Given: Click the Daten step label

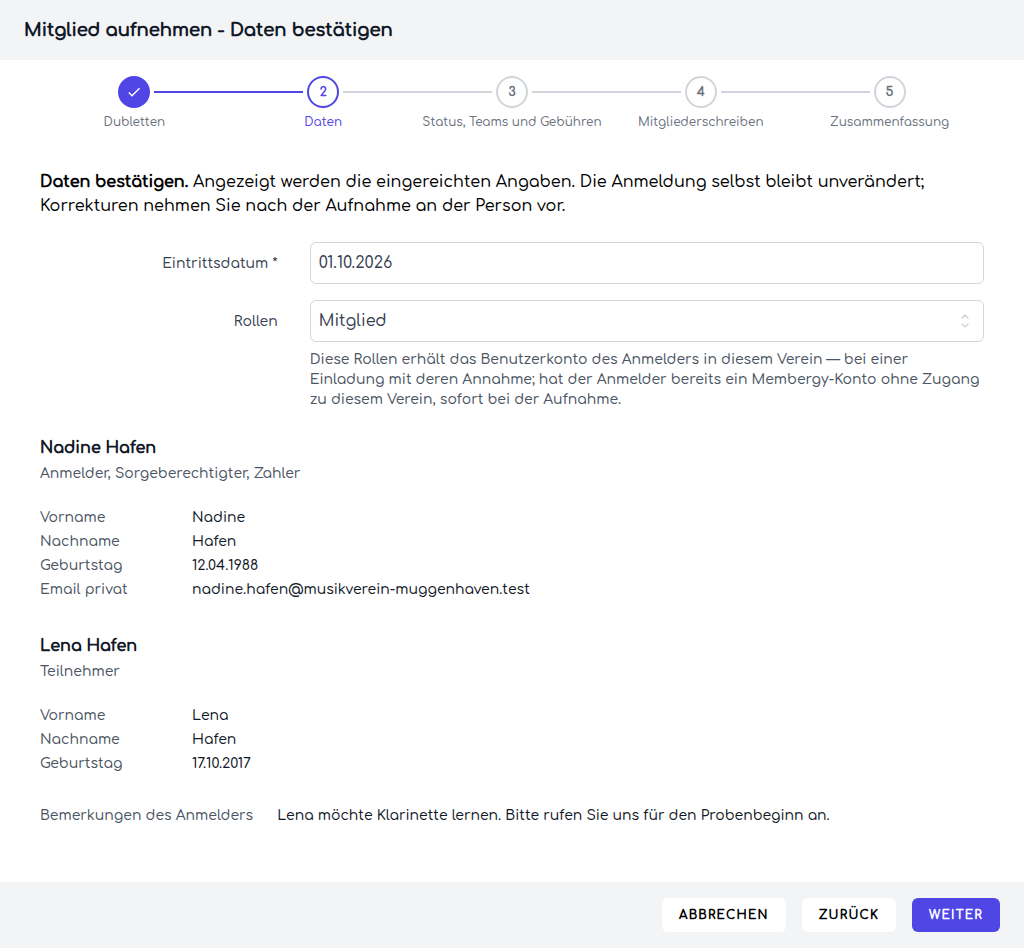Looking at the screenshot, I should click(x=323, y=121).
